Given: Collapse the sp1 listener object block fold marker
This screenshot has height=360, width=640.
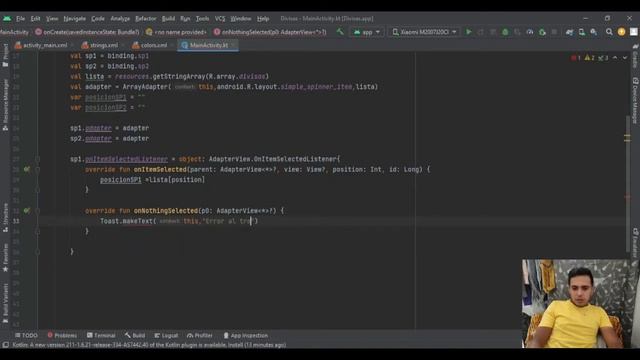Looking at the screenshot, I should click(x=37, y=159).
